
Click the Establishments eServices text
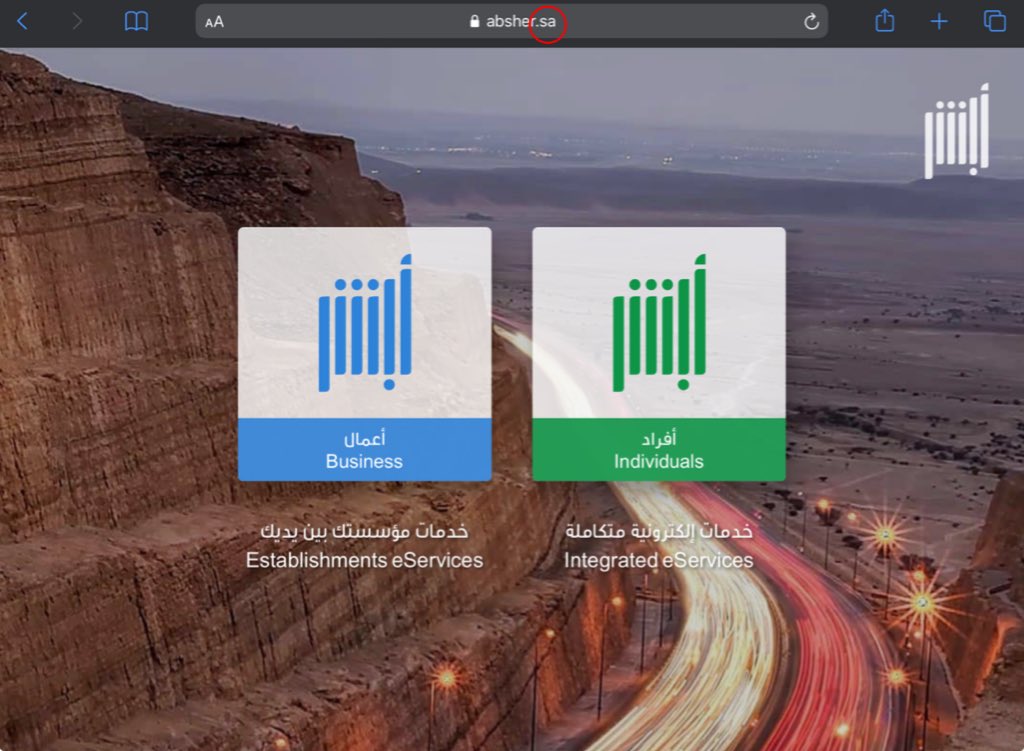(x=364, y=560)
